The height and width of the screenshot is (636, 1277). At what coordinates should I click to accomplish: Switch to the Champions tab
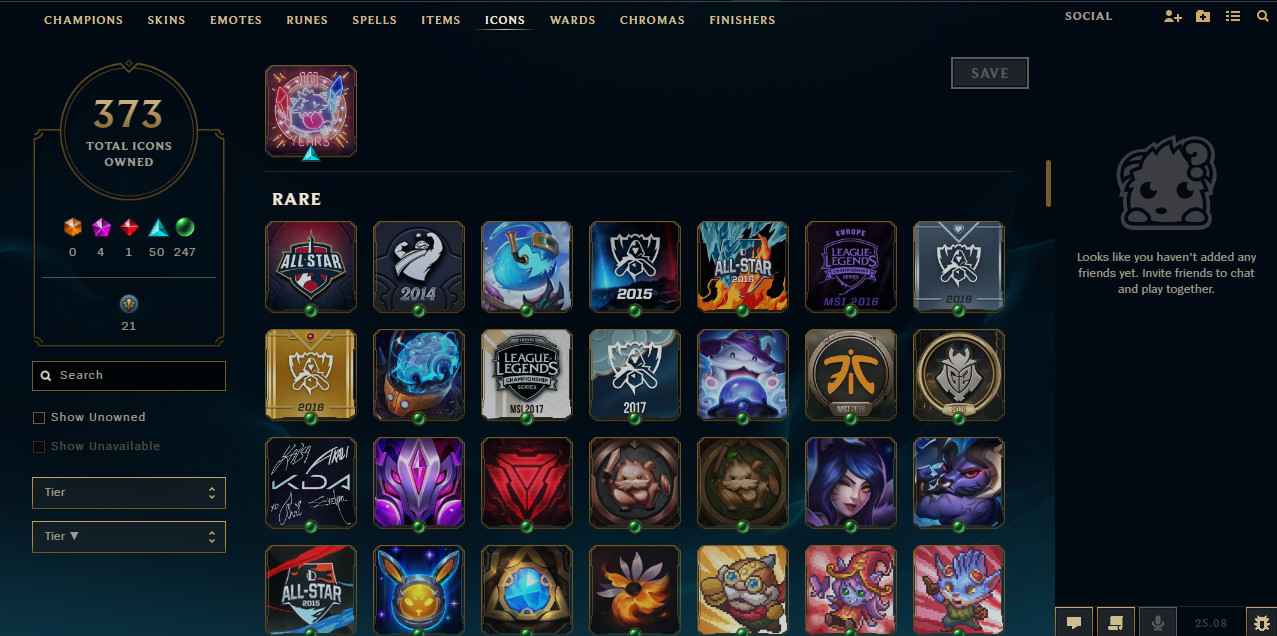(84, 20)
